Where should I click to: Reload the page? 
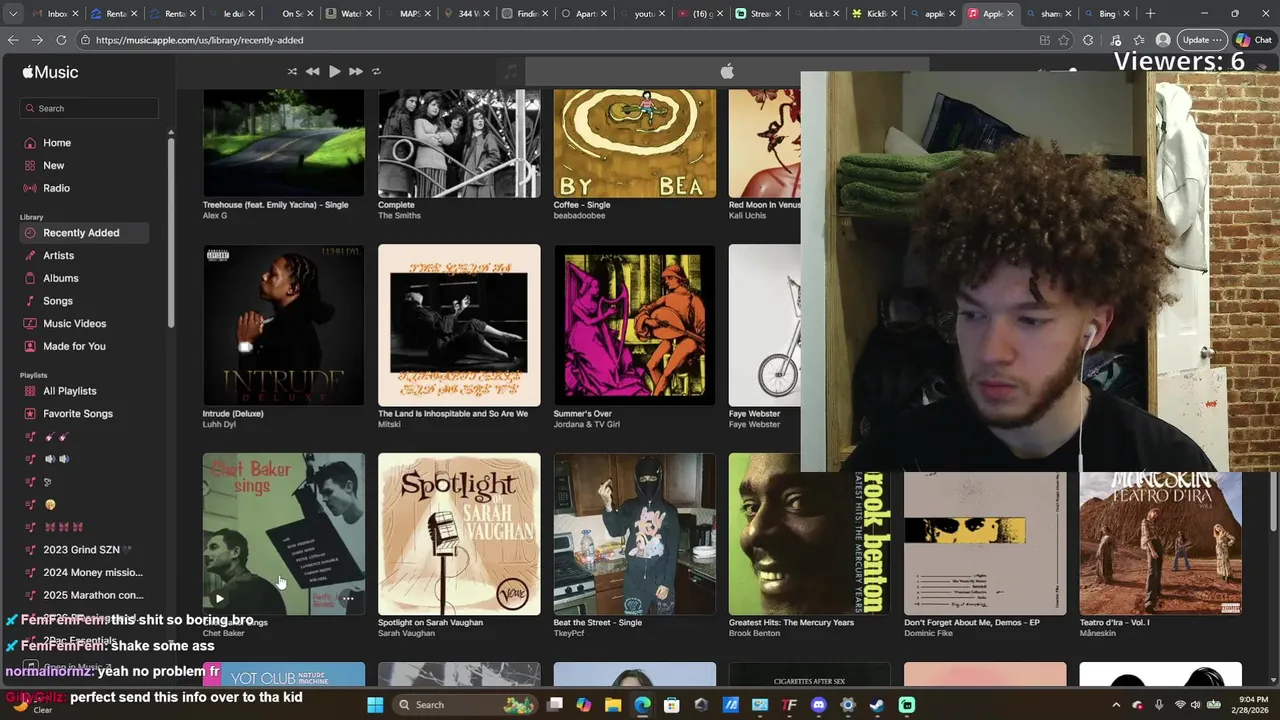click(x=61, y=40)
